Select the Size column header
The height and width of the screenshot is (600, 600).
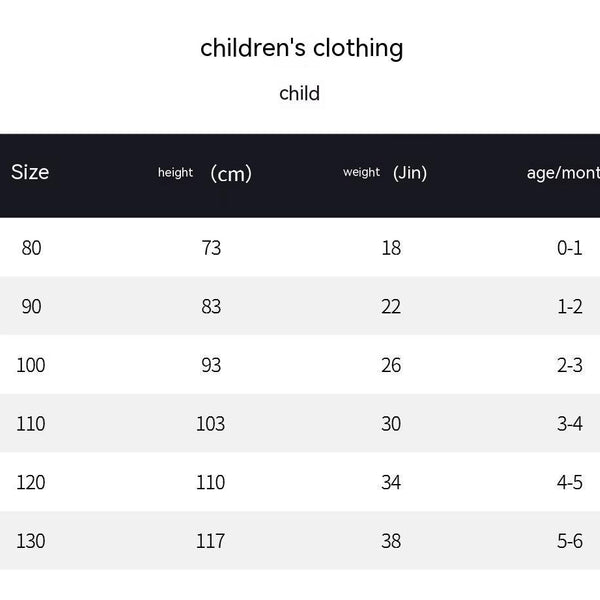pyautogui.click(x=30, y=172)
